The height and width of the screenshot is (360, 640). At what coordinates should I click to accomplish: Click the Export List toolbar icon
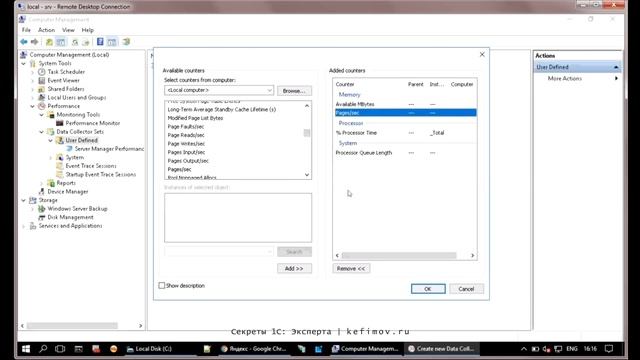point(86,42)
